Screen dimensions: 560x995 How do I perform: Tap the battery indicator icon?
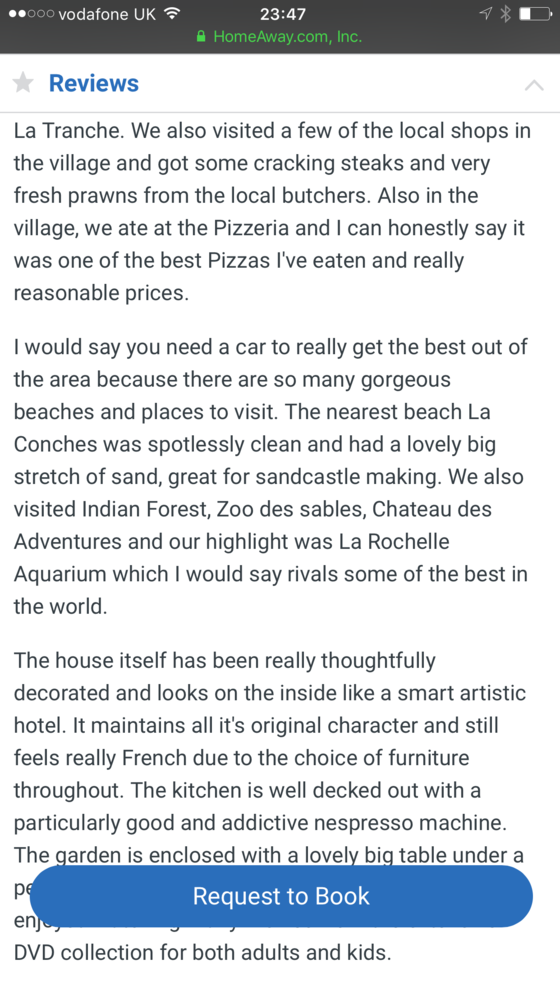click(x=535, y=13)
